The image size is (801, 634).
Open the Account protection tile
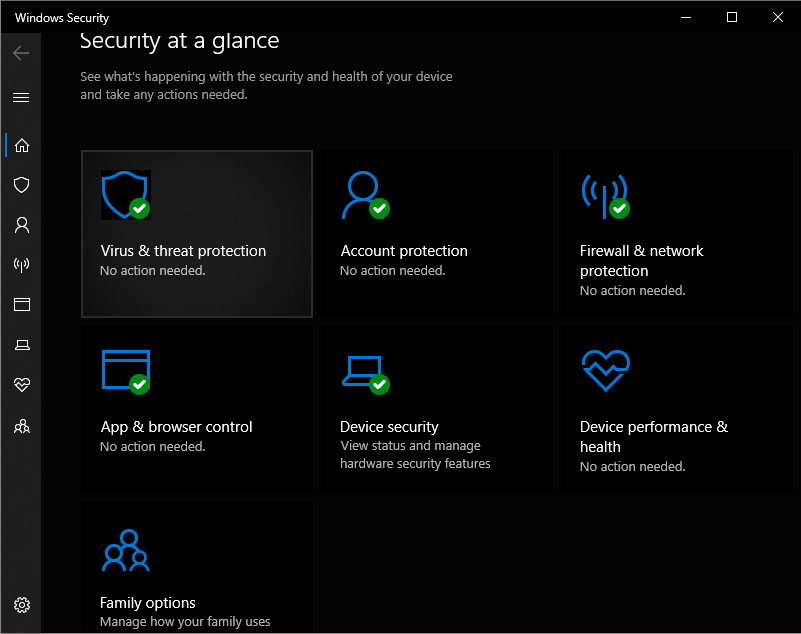(x=436, y=234)
